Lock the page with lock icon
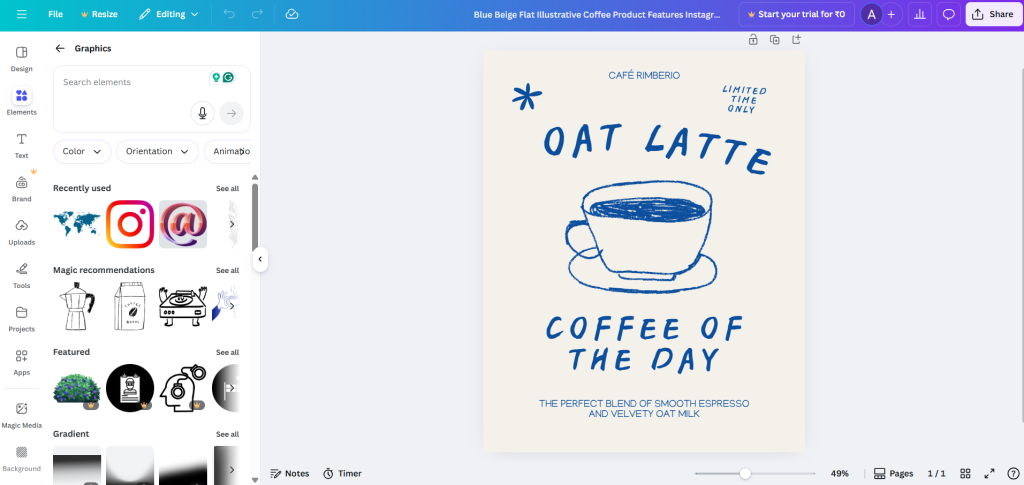 click(x=753, y=40)
